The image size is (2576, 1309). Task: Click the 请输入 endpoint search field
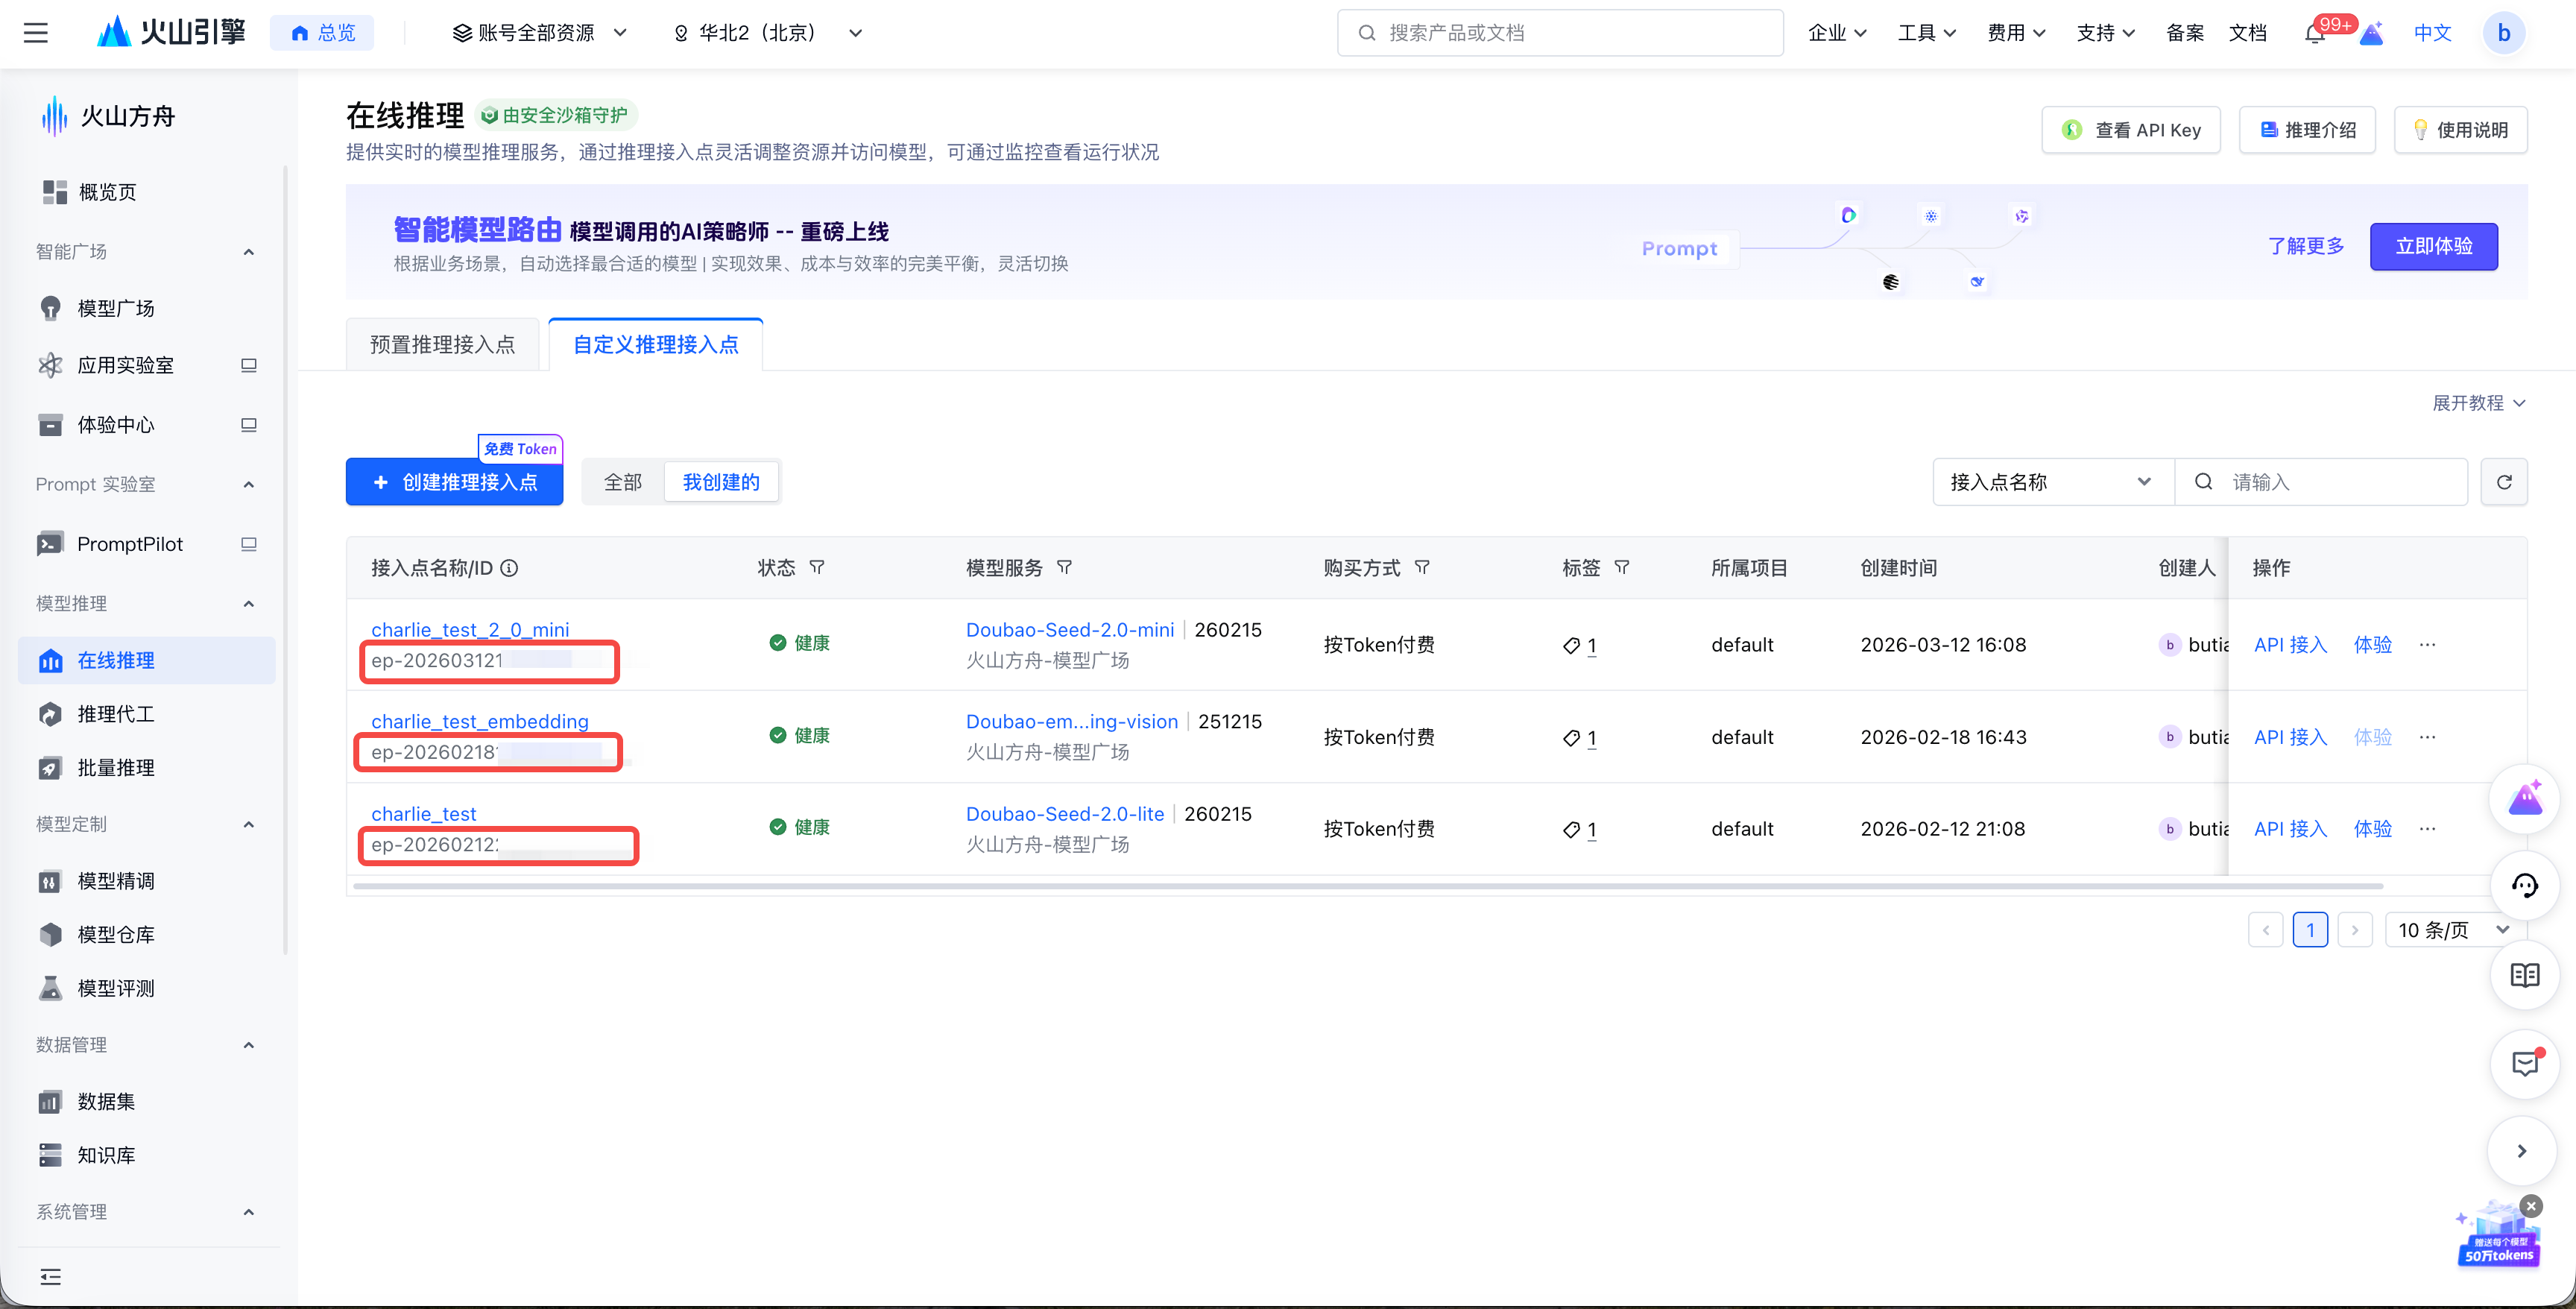coord(2321,482)
